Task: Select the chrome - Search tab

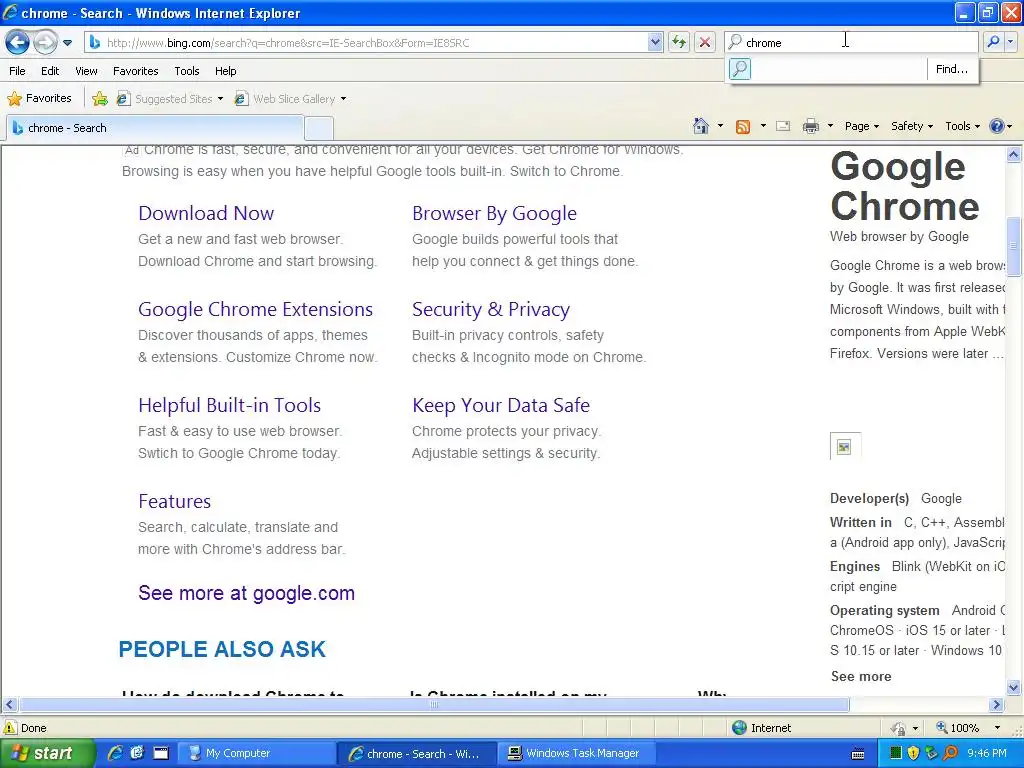Action: point(155,128)
